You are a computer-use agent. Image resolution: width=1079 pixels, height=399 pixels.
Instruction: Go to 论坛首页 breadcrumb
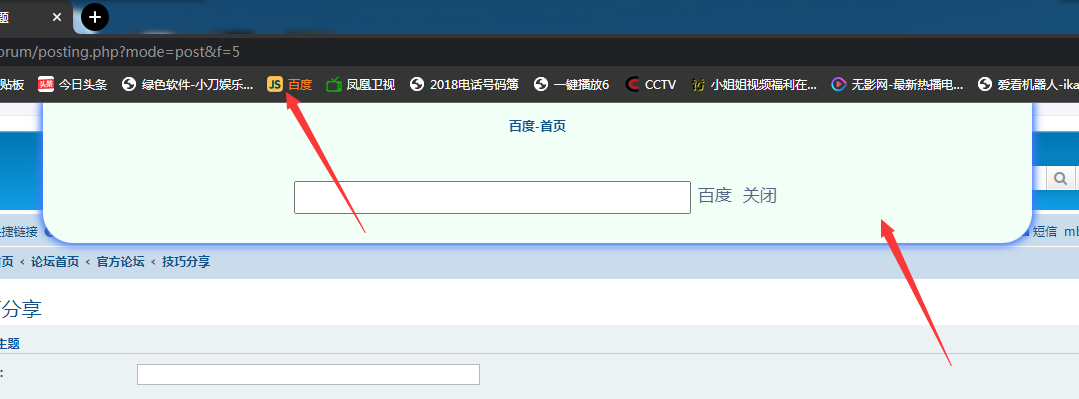pyautogui.click(x=54, y=261)
